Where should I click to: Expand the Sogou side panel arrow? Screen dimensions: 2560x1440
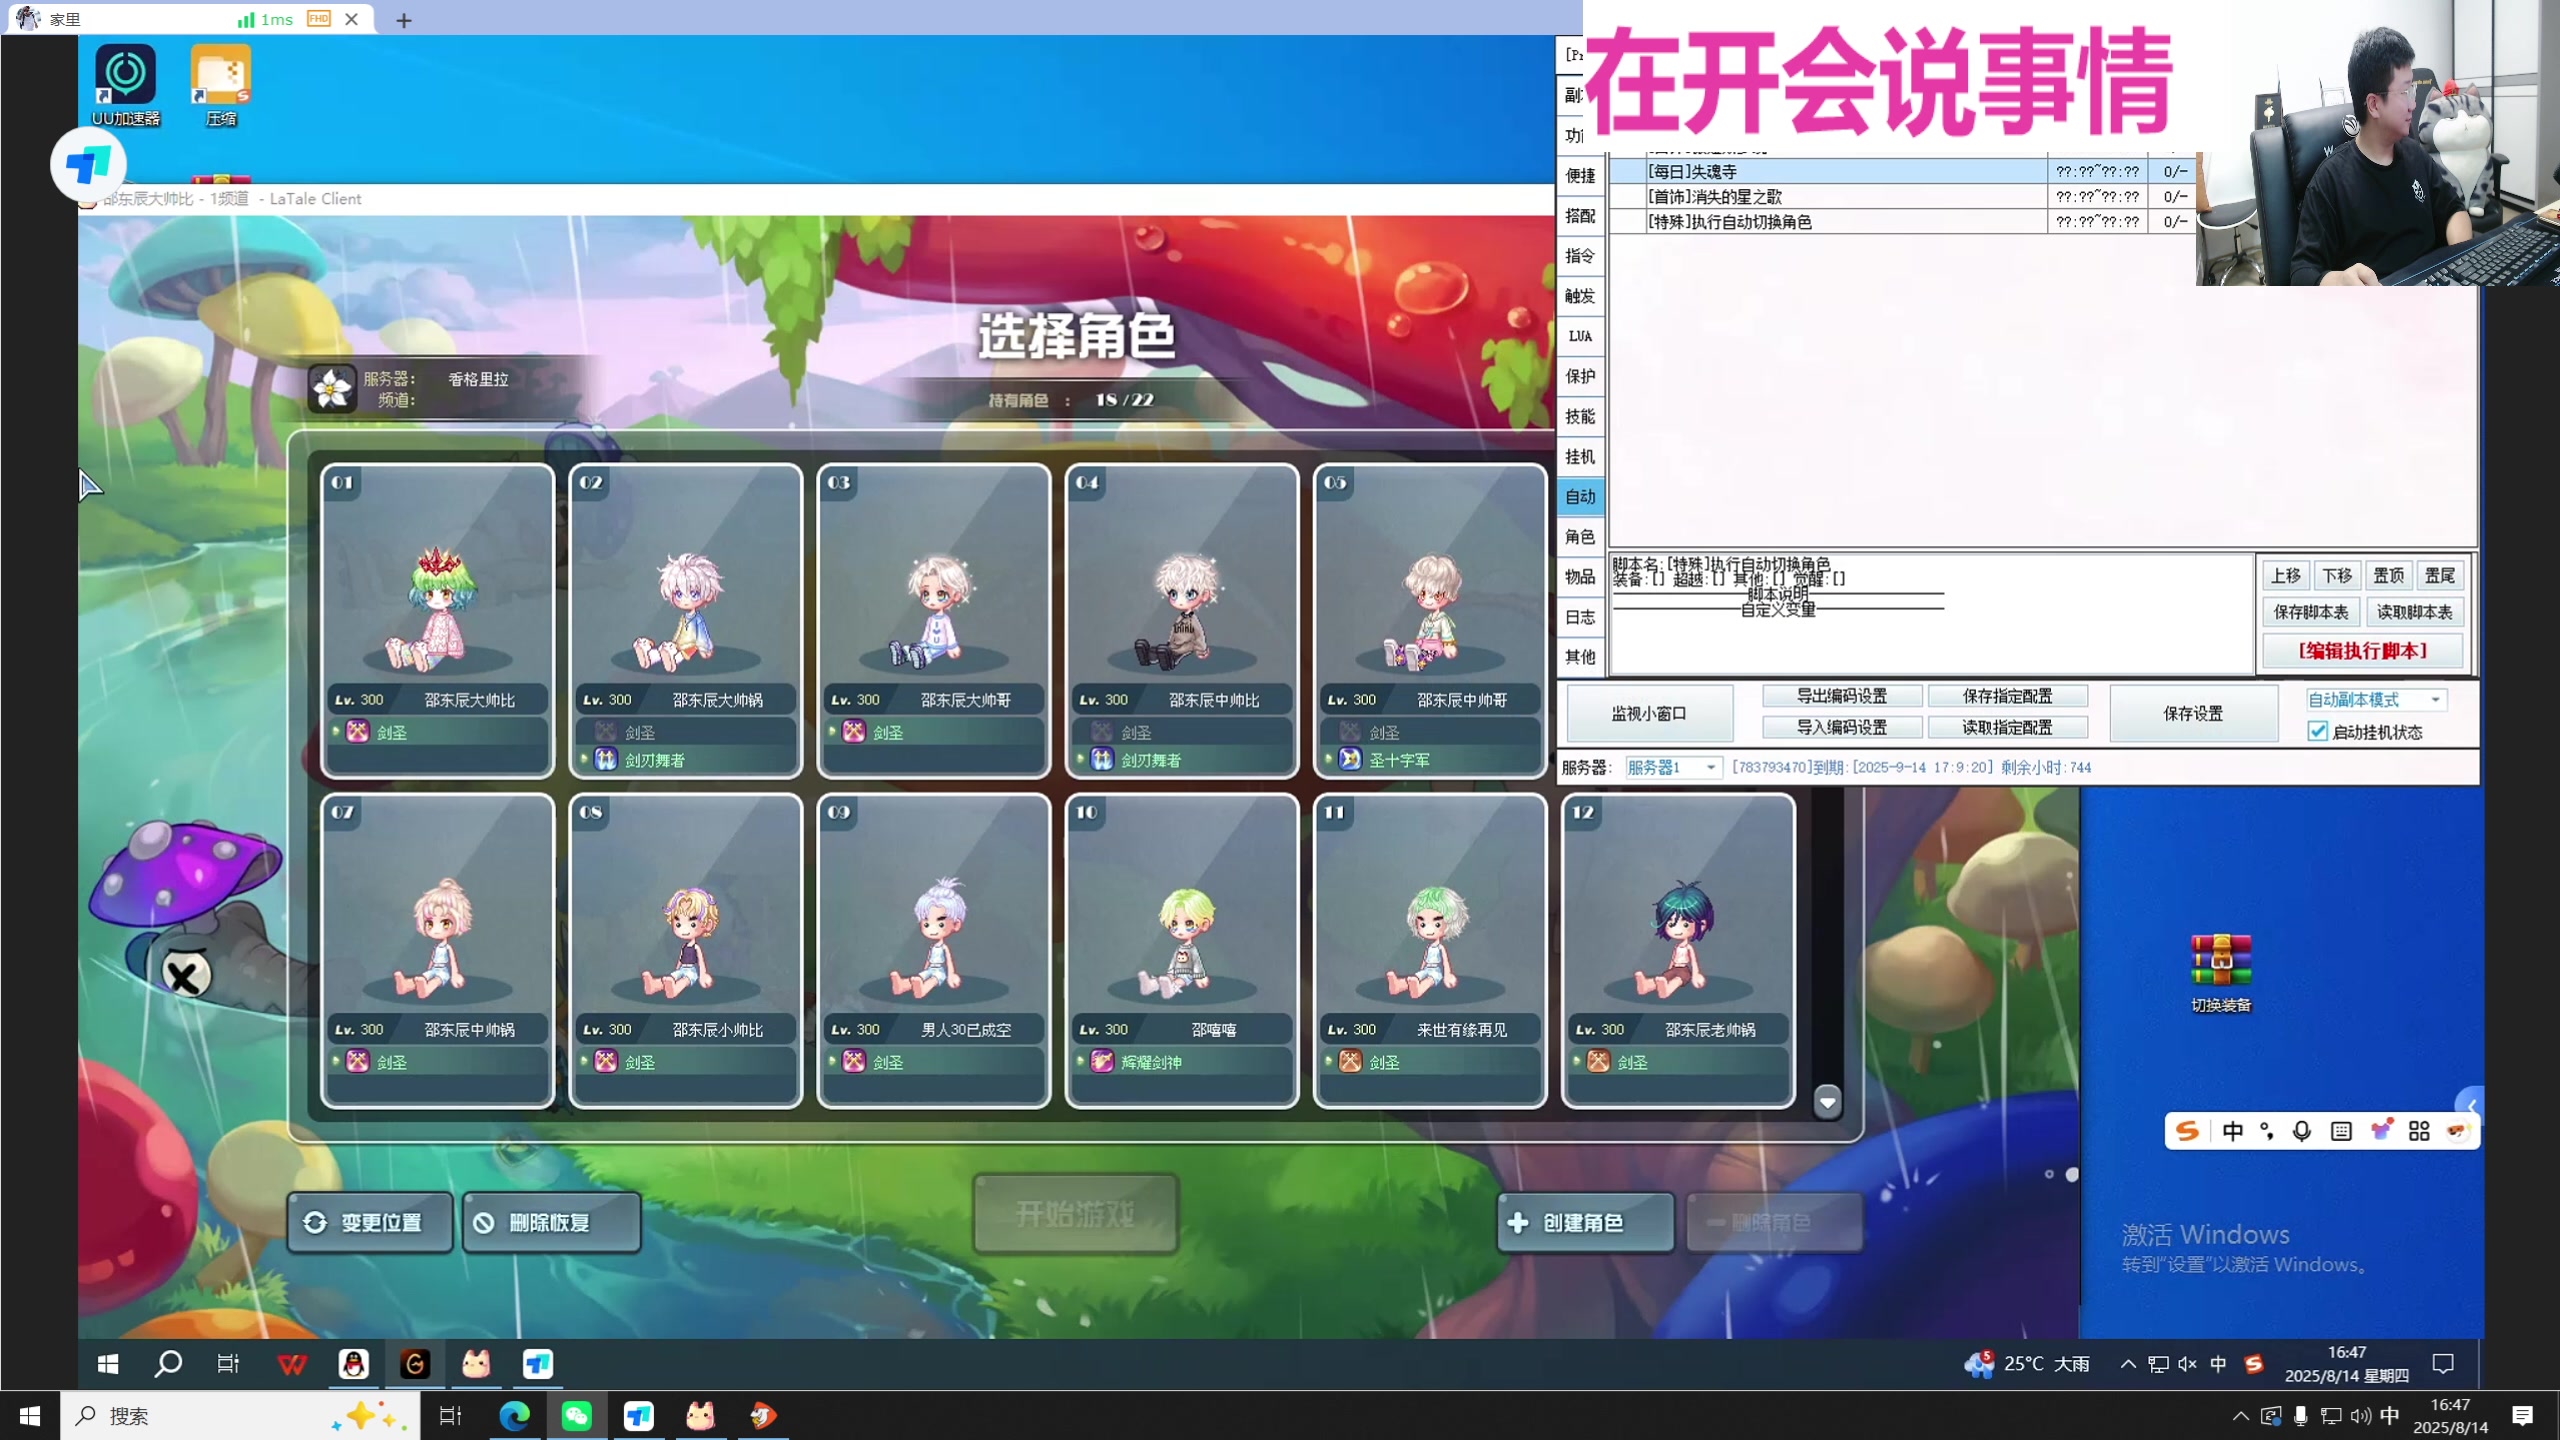tap(2471, 1106)
